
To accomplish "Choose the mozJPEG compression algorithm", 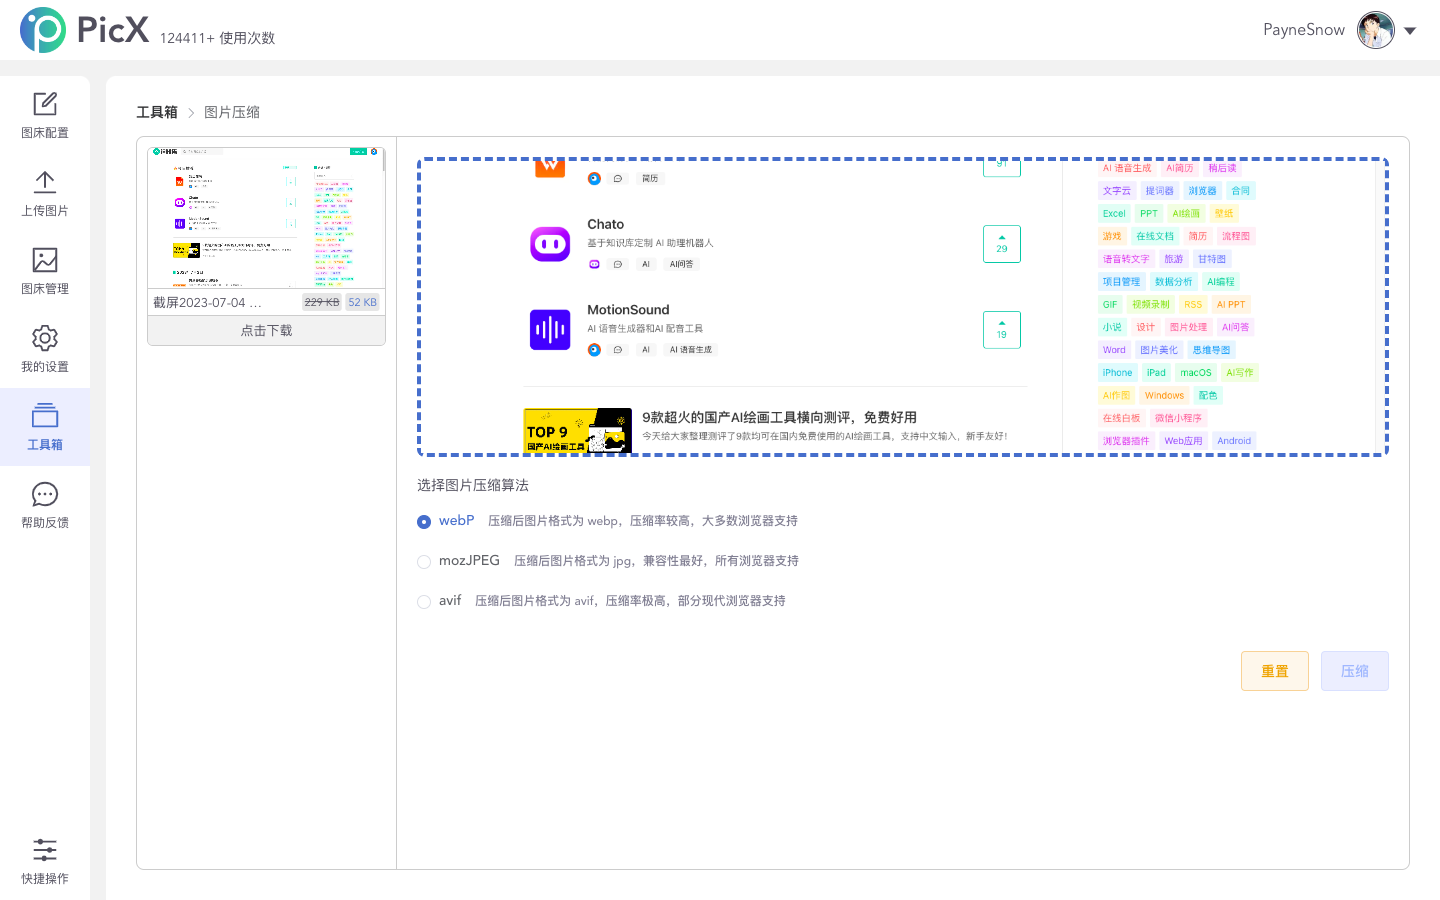I will (x=424, y=561).
